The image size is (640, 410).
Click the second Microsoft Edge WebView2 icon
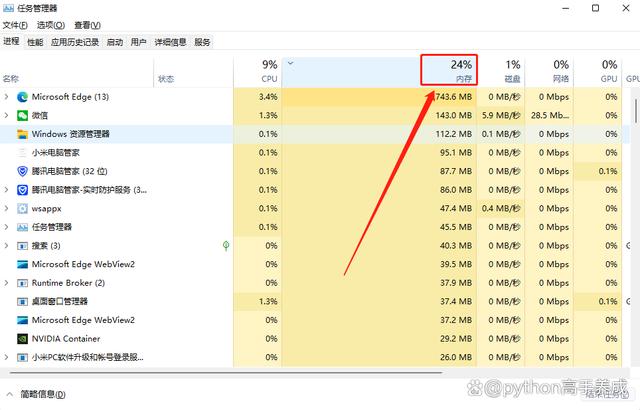(x=22, y=320)
